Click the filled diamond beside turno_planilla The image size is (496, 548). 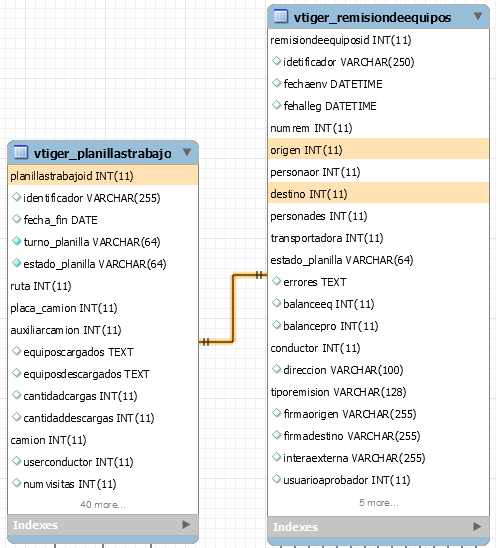point(16,241)
